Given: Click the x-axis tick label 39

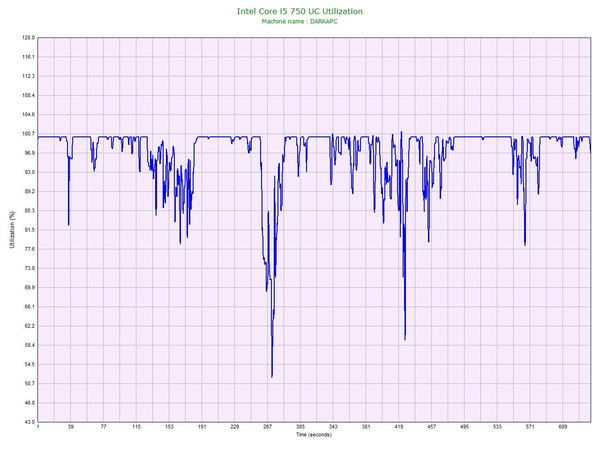Looking at the screenshot, I should tap(70, 427).
